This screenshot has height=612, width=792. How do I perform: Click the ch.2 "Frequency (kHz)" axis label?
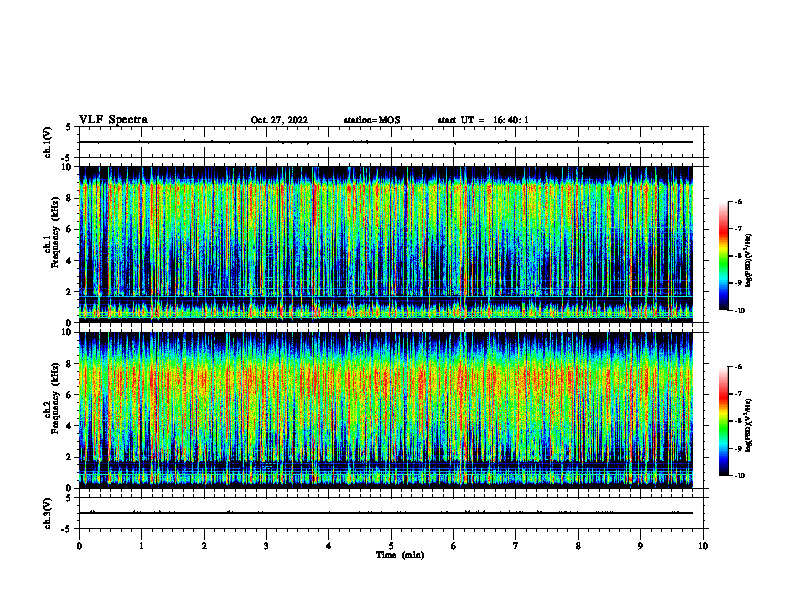[x=56, y=398]
